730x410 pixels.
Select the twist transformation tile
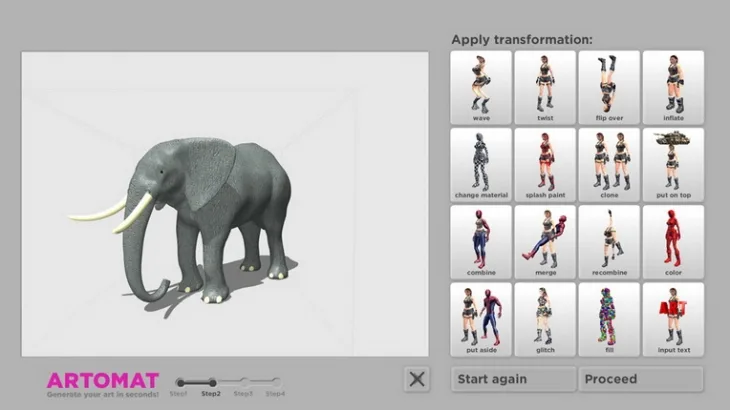[545, 87]
